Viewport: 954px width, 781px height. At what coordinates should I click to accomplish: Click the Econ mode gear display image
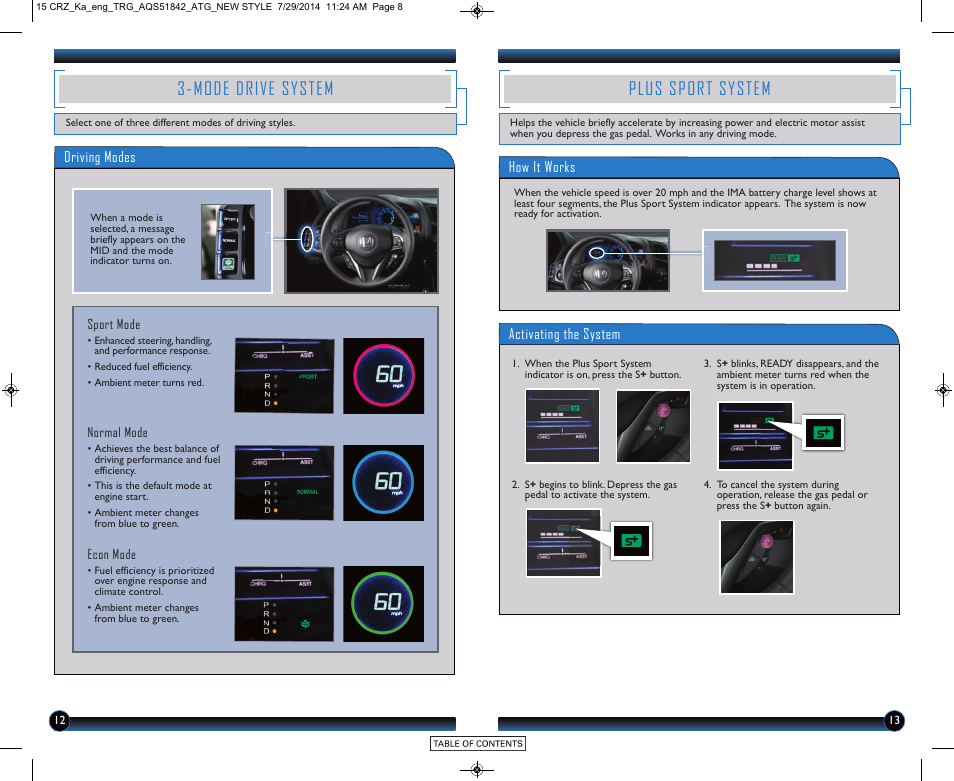pyautogui.click(x=284, y=604)
